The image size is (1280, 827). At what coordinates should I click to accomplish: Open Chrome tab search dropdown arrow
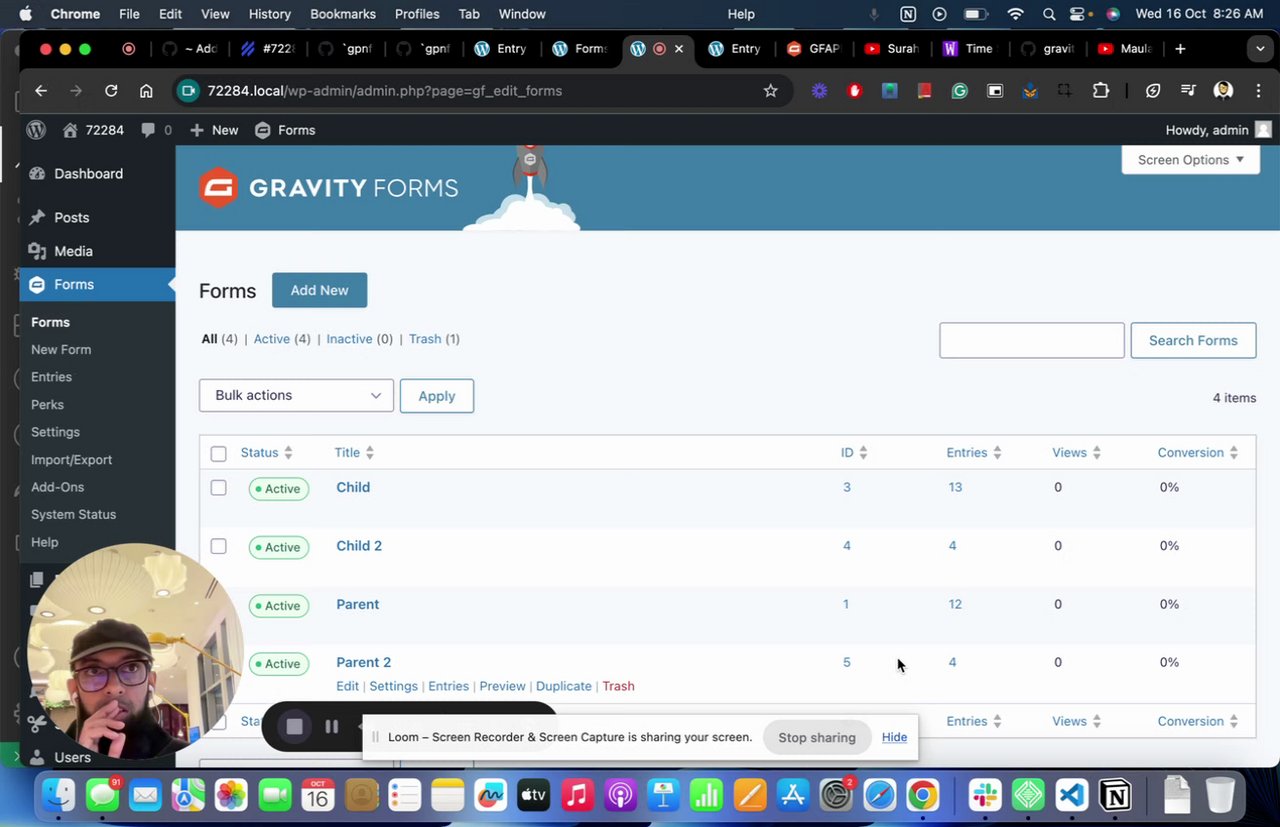[x=1259, y=49]
